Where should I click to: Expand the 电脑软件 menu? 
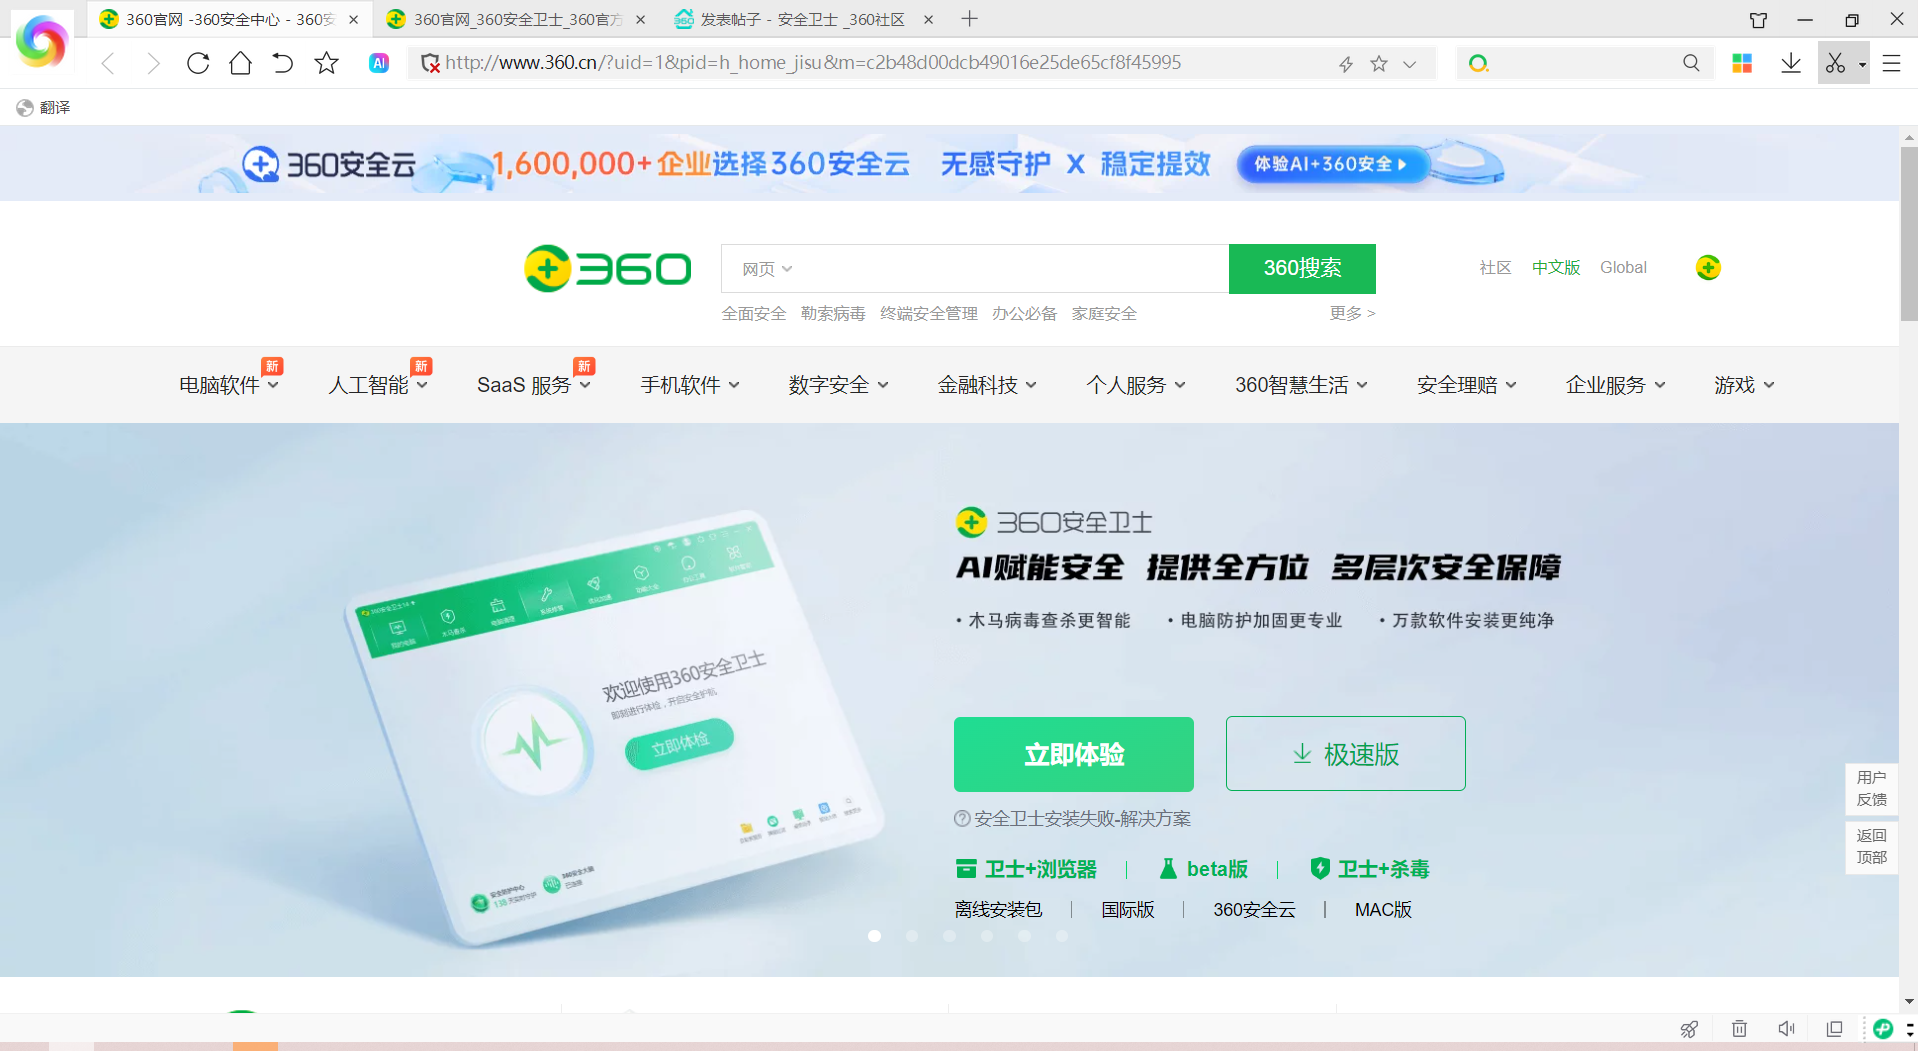(229, 385)
